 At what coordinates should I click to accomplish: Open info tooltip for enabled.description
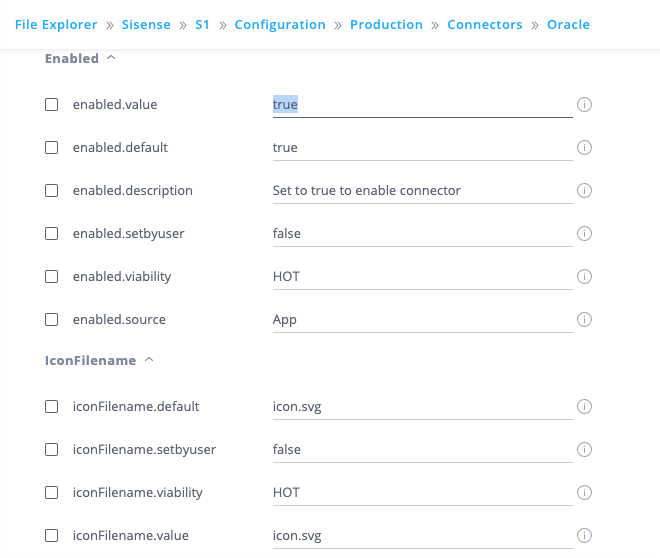(x=585, y=190)
